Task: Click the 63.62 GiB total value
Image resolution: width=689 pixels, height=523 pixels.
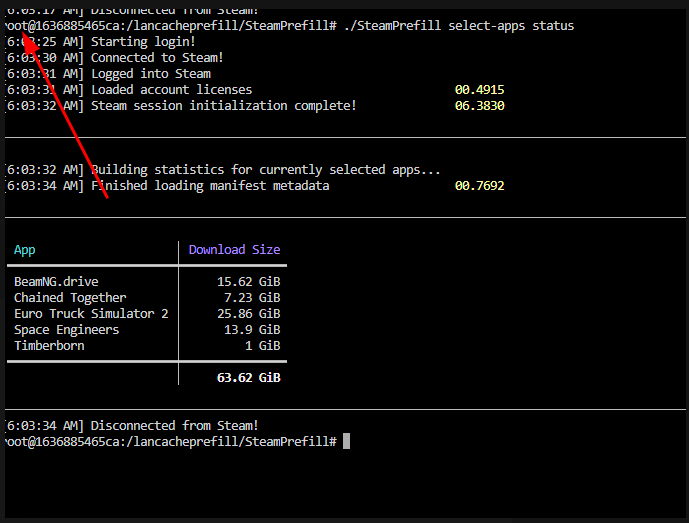Action: pyautogui.click(x=248, y=378)
